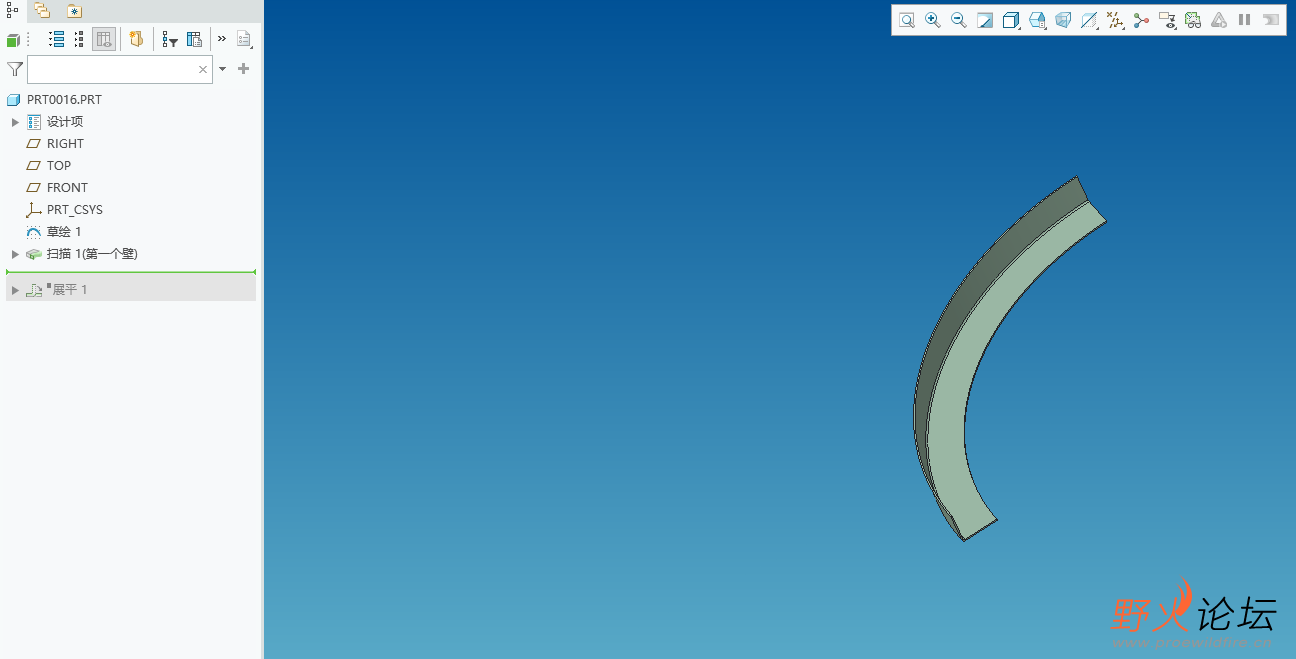This screenshot has width=1296, height=659.
Task: Open the Favorites folder tab
Action: (x=74, y=11)
